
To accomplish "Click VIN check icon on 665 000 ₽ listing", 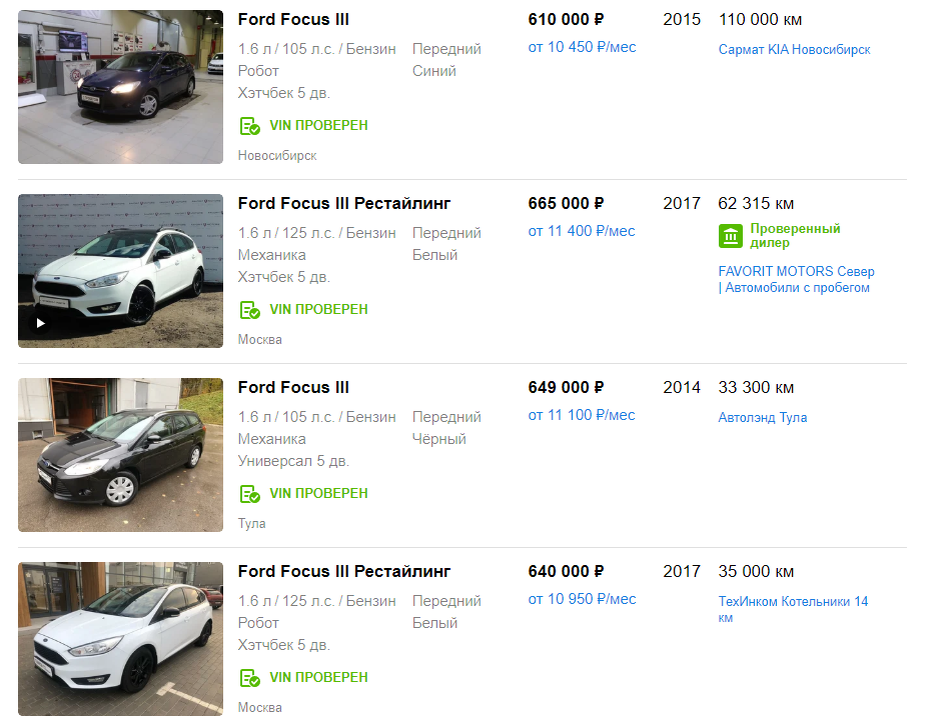I will 249,310.
